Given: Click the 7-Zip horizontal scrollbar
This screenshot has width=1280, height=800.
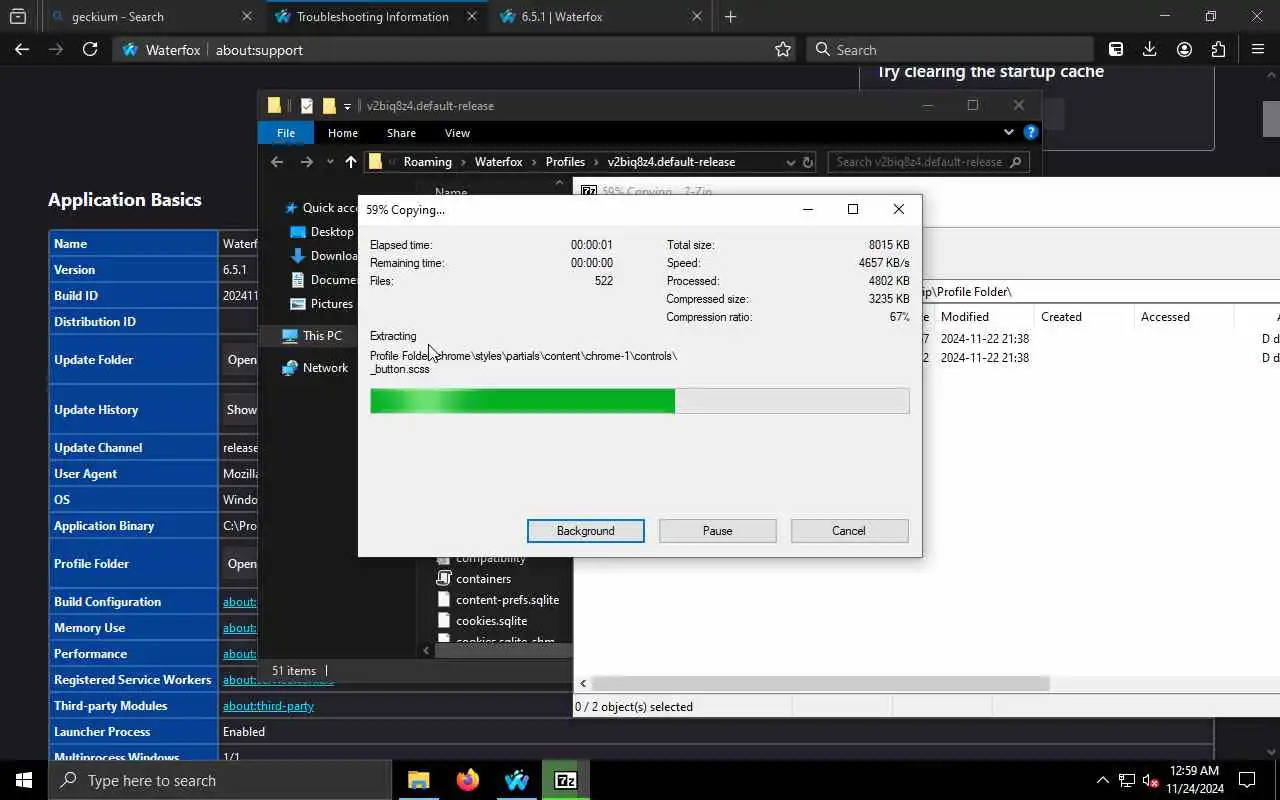Looking at the screenshot, I should click(x=820, y=684).
